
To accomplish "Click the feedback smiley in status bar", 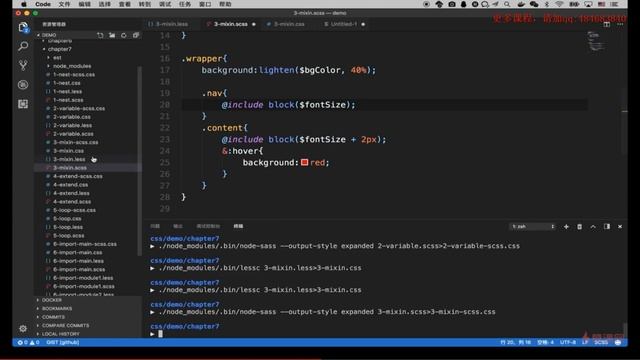I will pos(618,342).
